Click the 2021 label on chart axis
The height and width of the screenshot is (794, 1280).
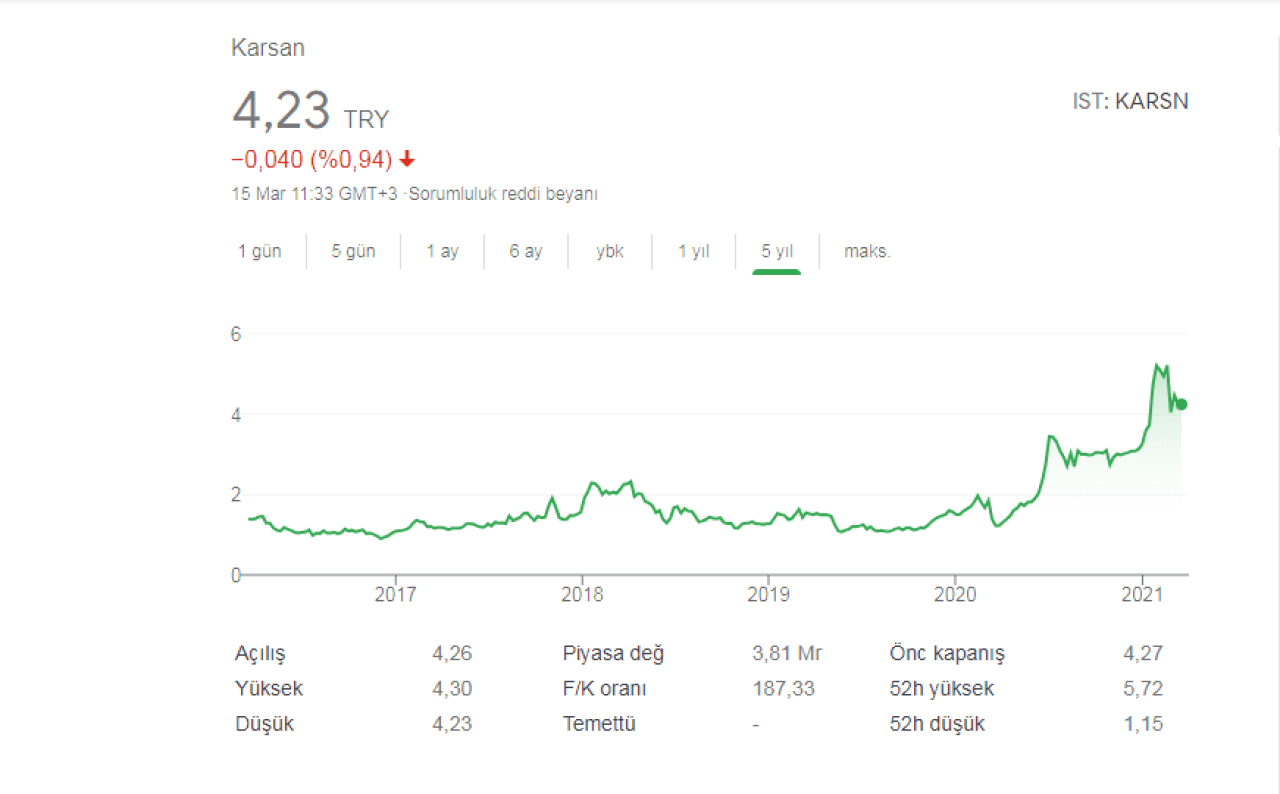[x=1142, y=594]
